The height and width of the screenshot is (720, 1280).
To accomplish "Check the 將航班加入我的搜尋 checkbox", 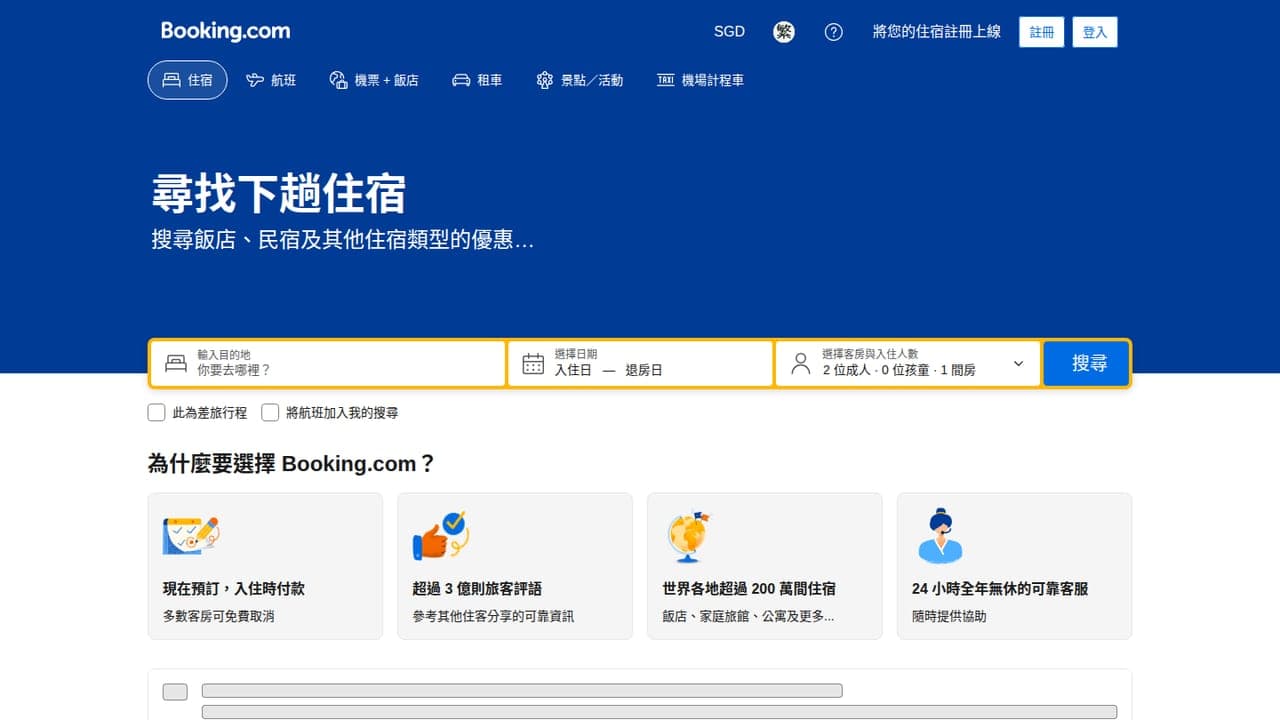I will [270, 412].
